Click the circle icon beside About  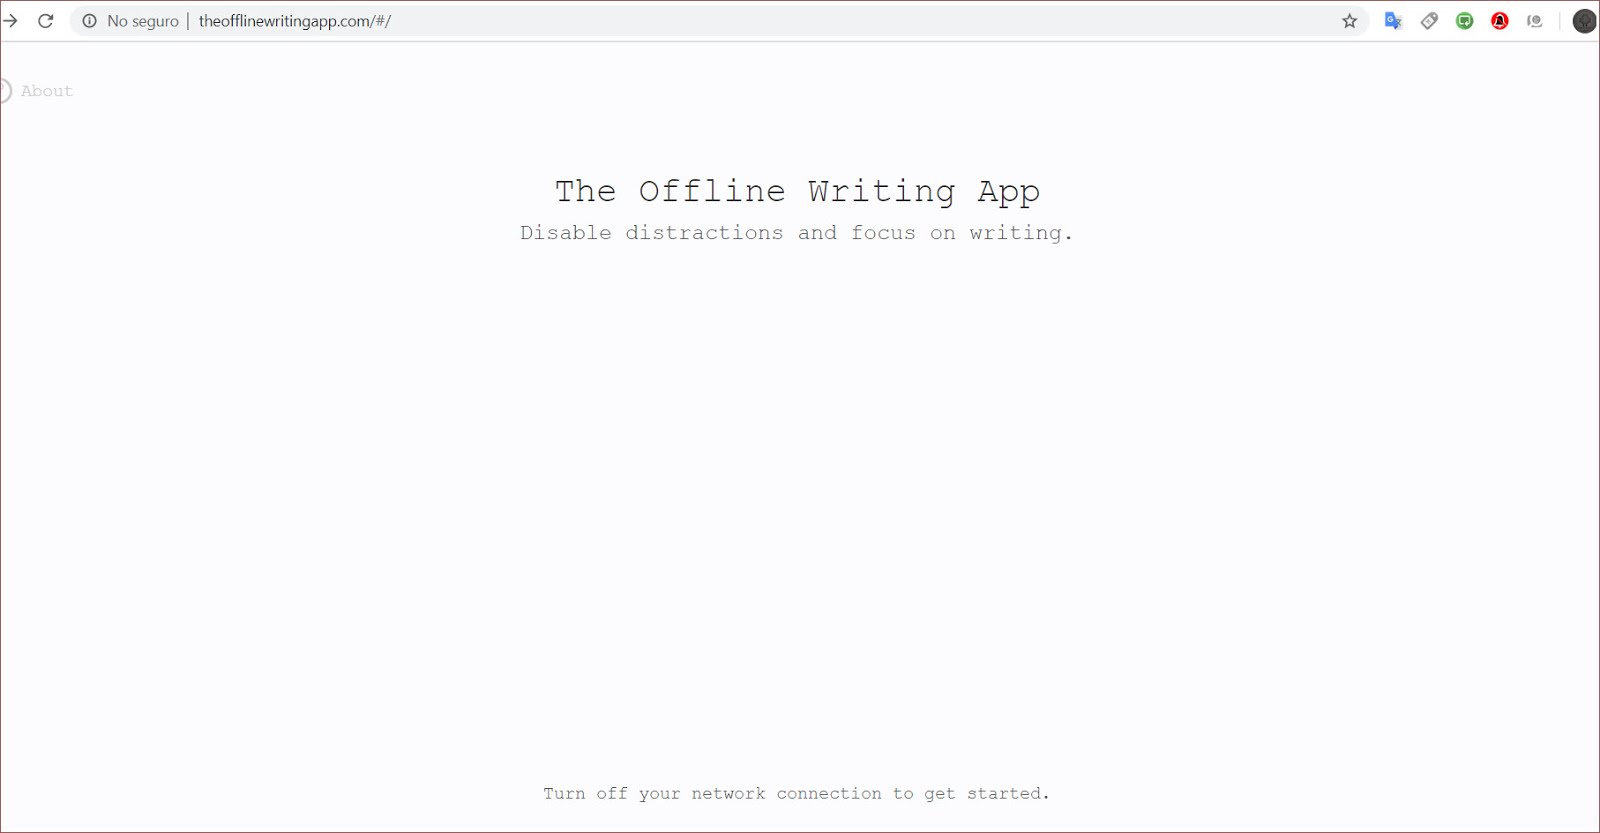pyautogui.click(x=4, y=91)
